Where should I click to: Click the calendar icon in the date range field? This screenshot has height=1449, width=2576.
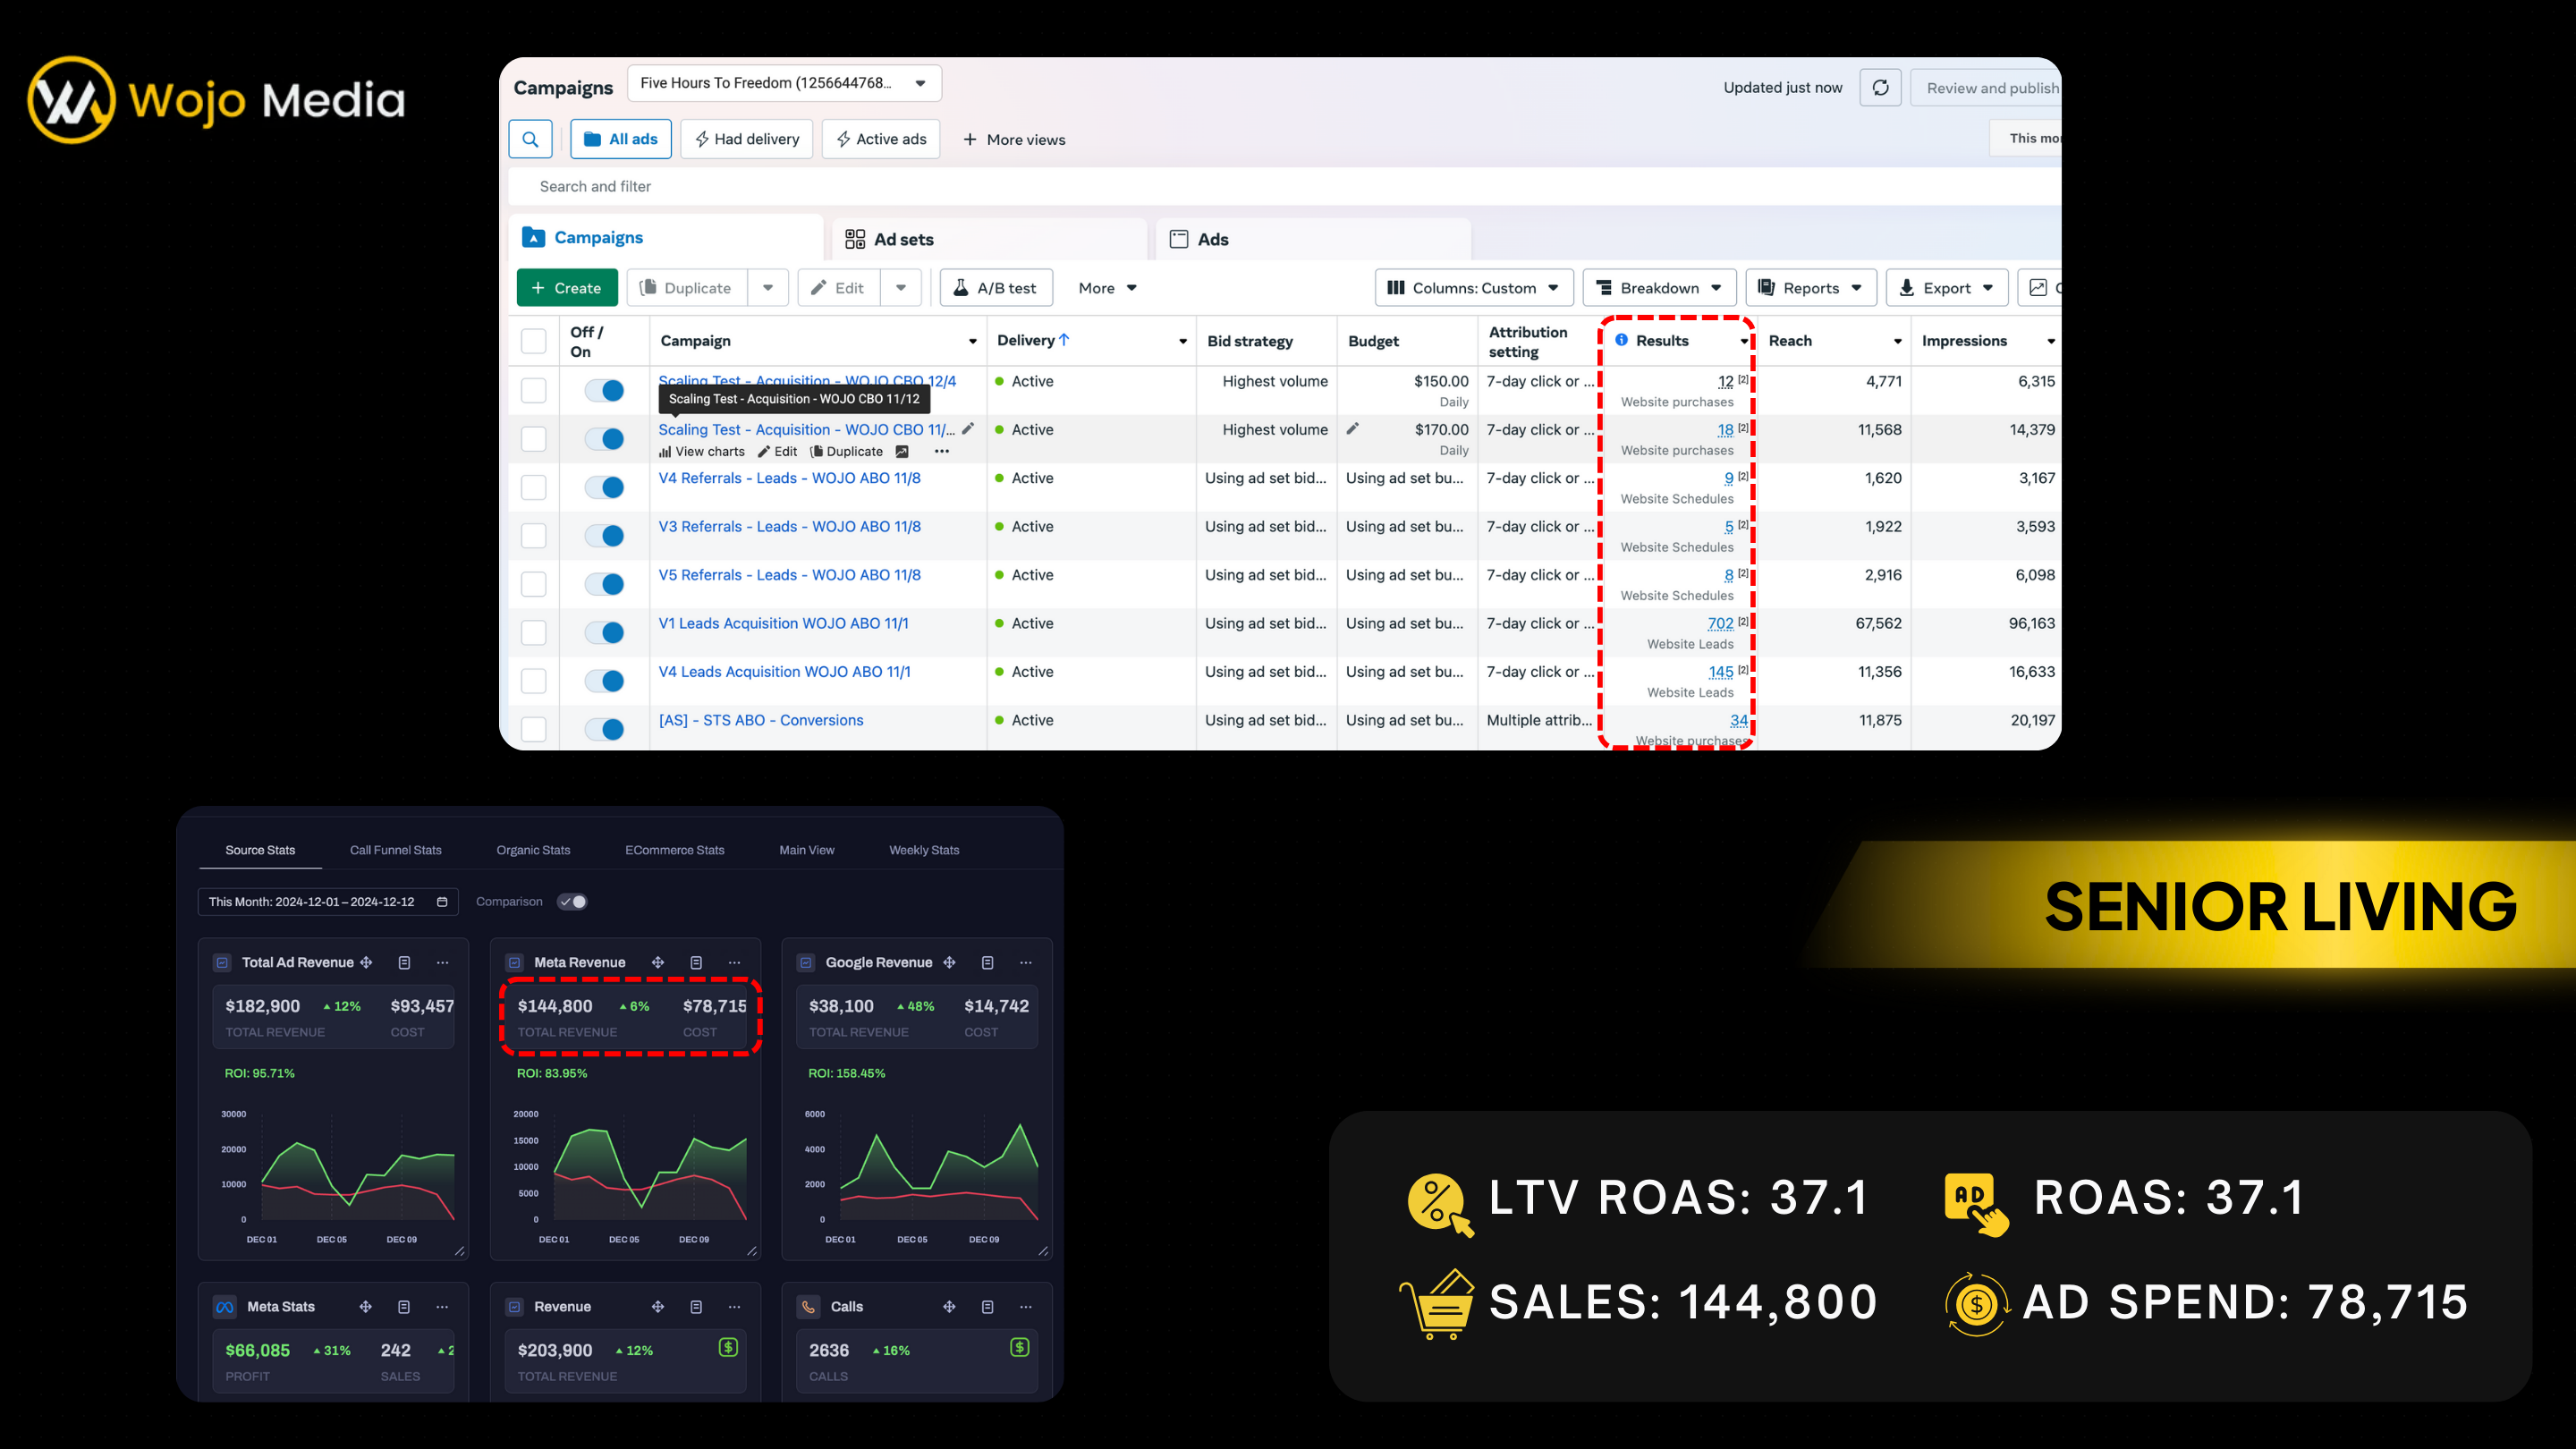[442, 902]
